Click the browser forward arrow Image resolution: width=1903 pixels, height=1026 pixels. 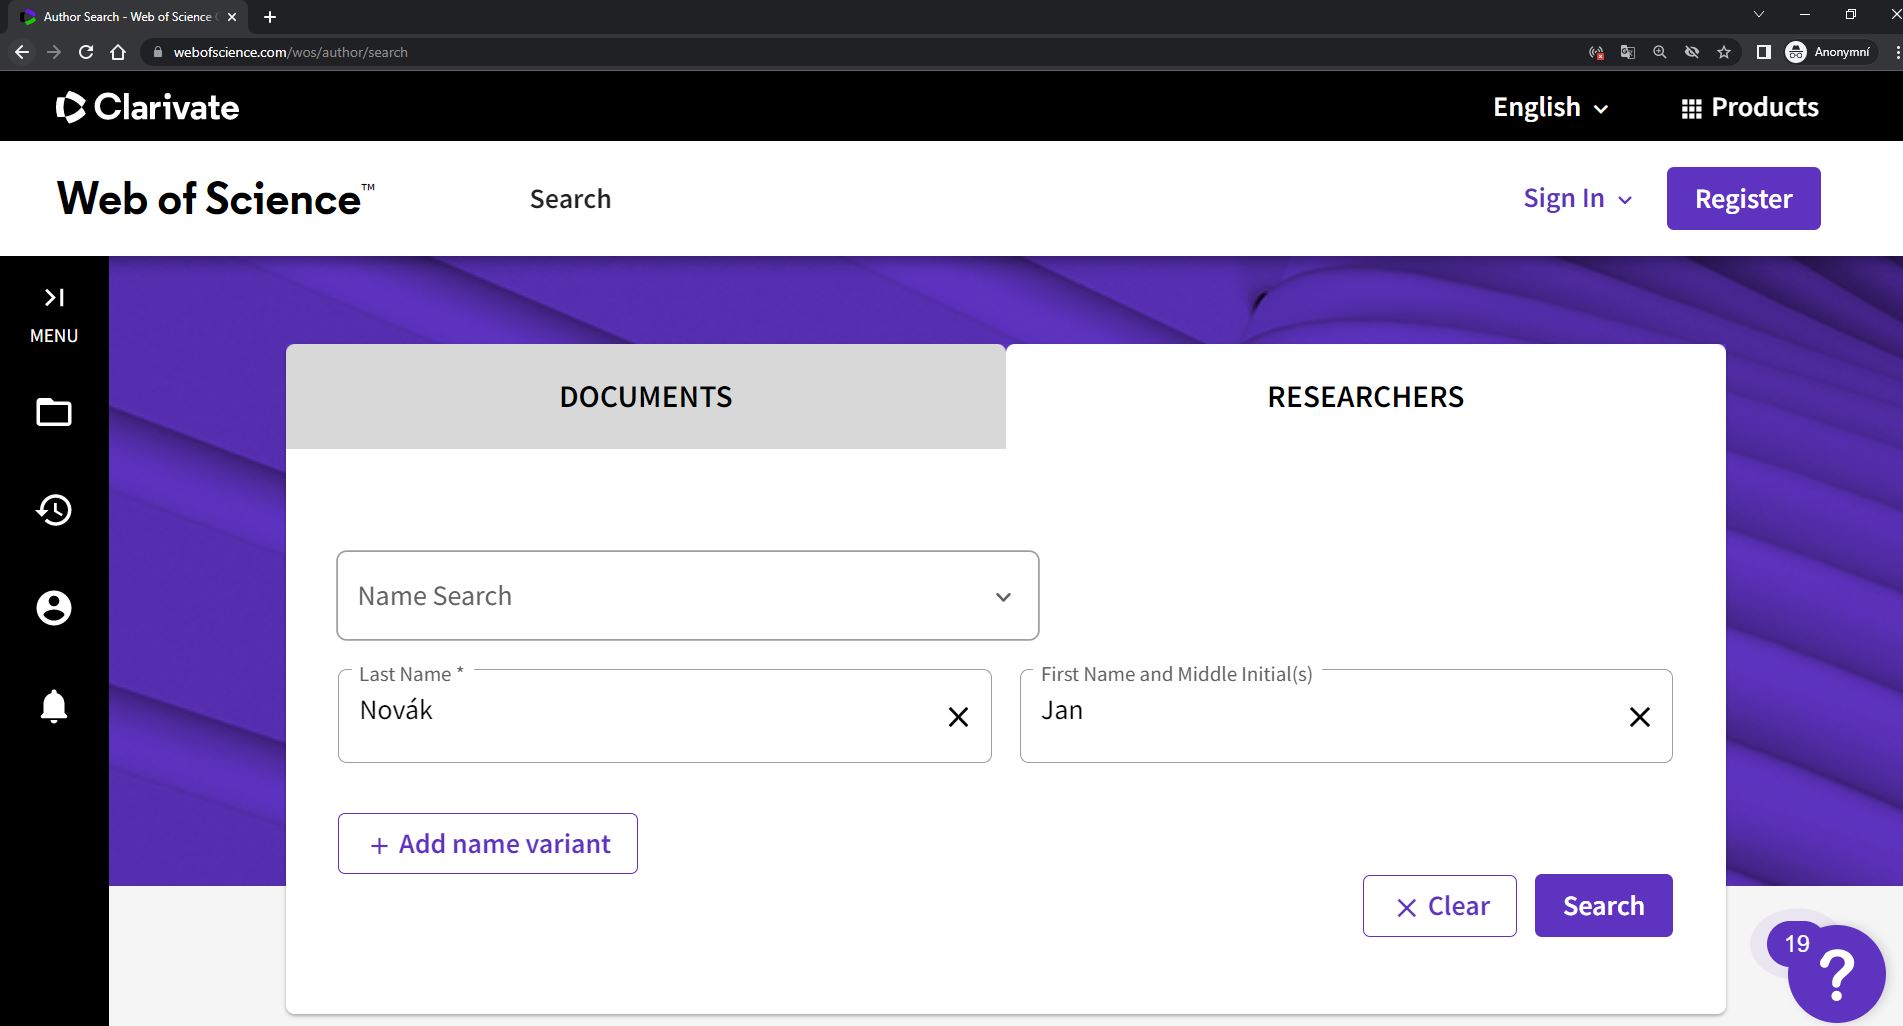coord(54,52)
